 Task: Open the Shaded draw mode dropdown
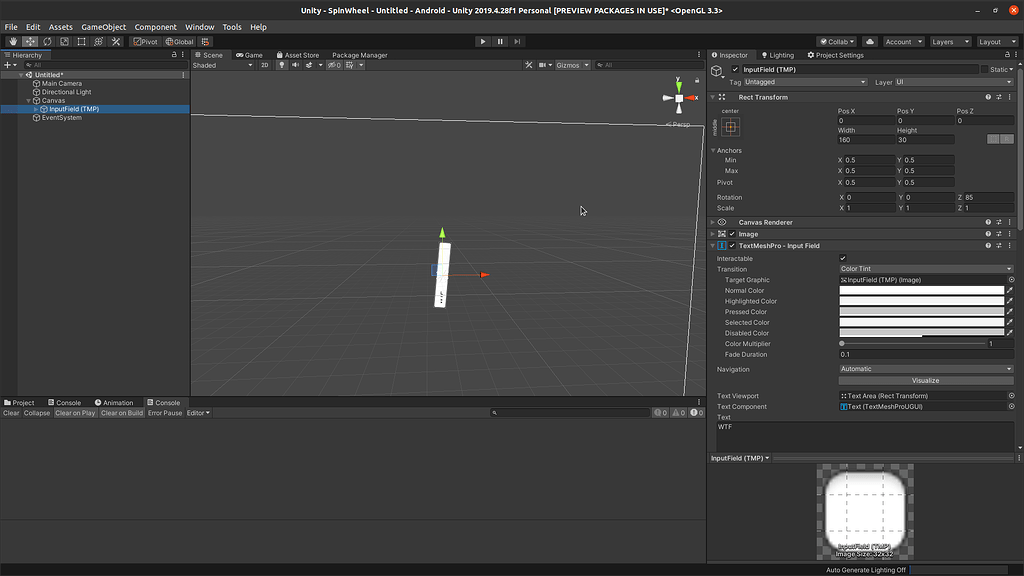click(x=222, y=65)
